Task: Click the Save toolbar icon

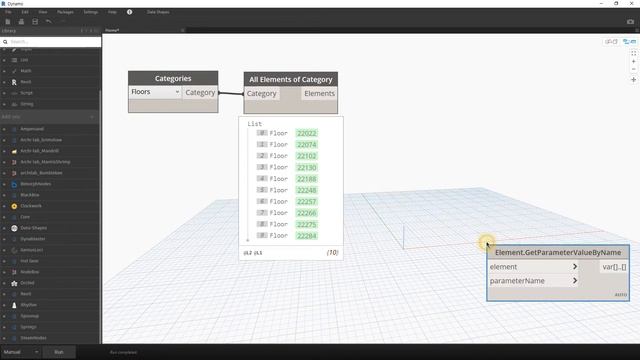Action: [x=35, y=22]
